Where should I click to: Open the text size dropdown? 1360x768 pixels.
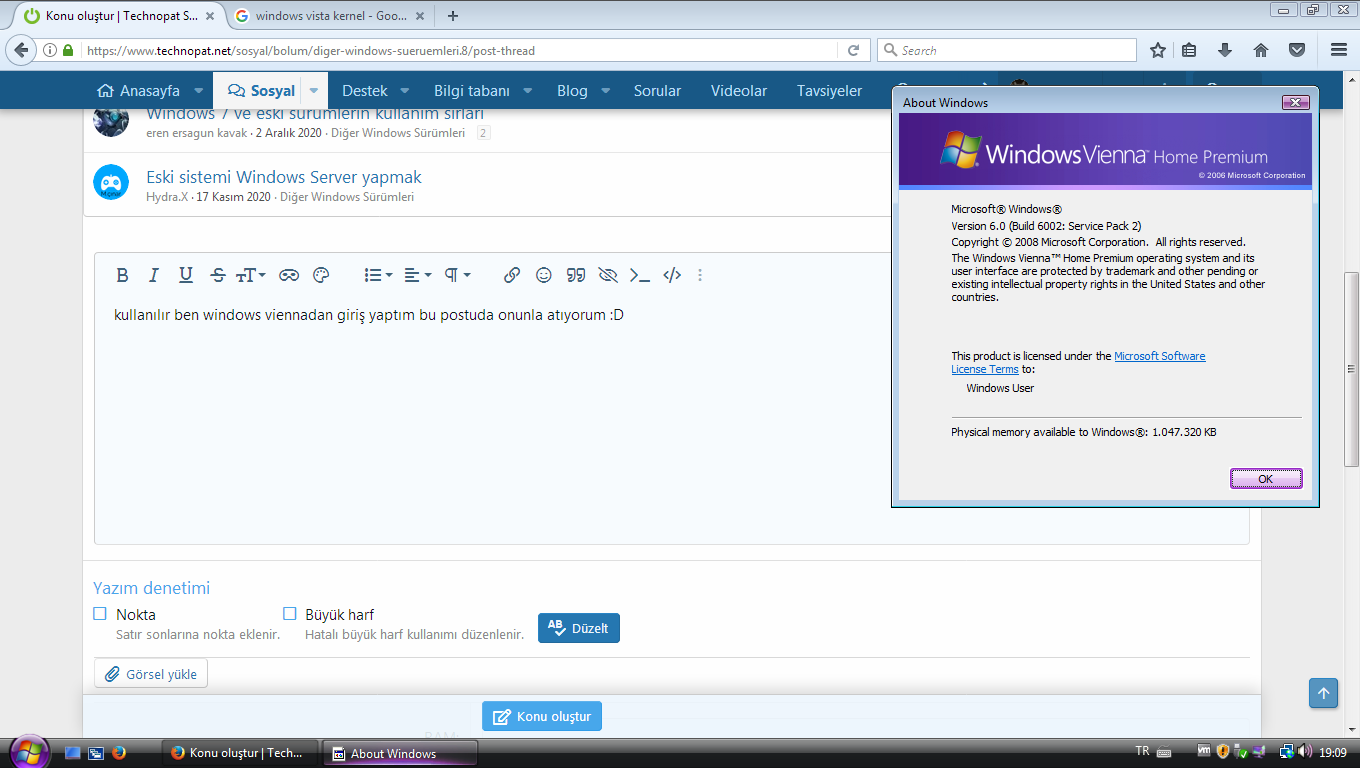tap(250, 275)
